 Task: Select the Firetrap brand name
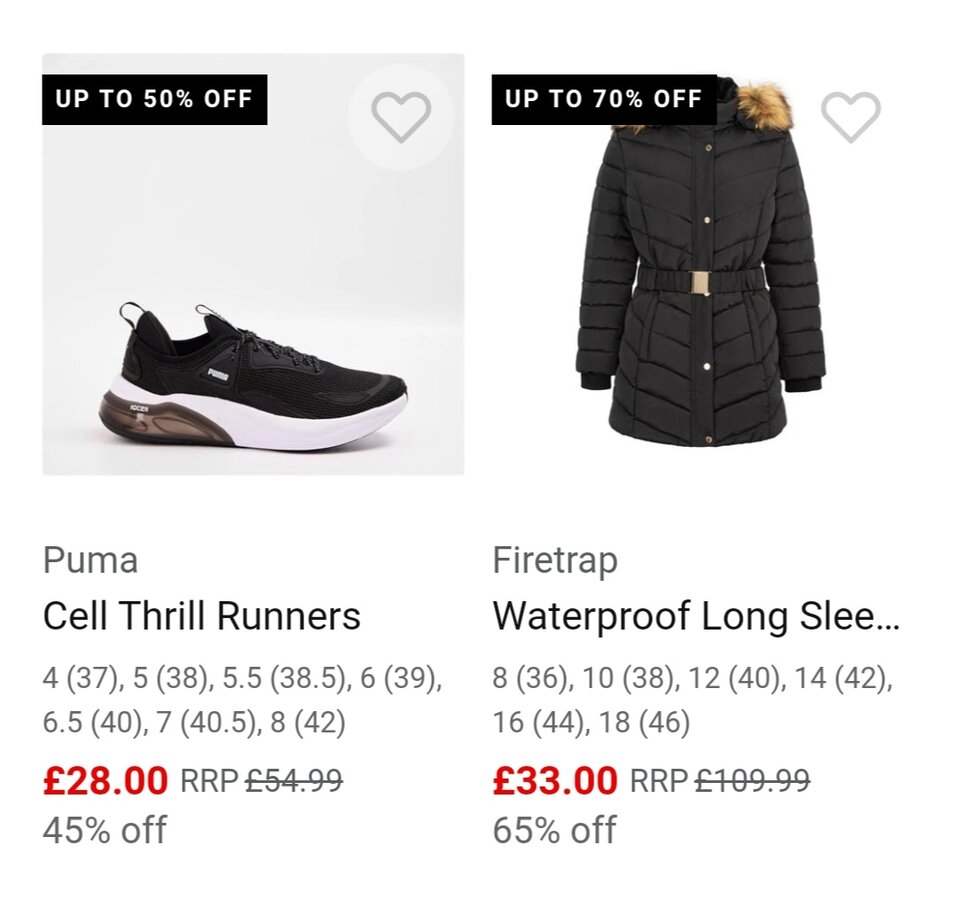(x=555, y=561)
